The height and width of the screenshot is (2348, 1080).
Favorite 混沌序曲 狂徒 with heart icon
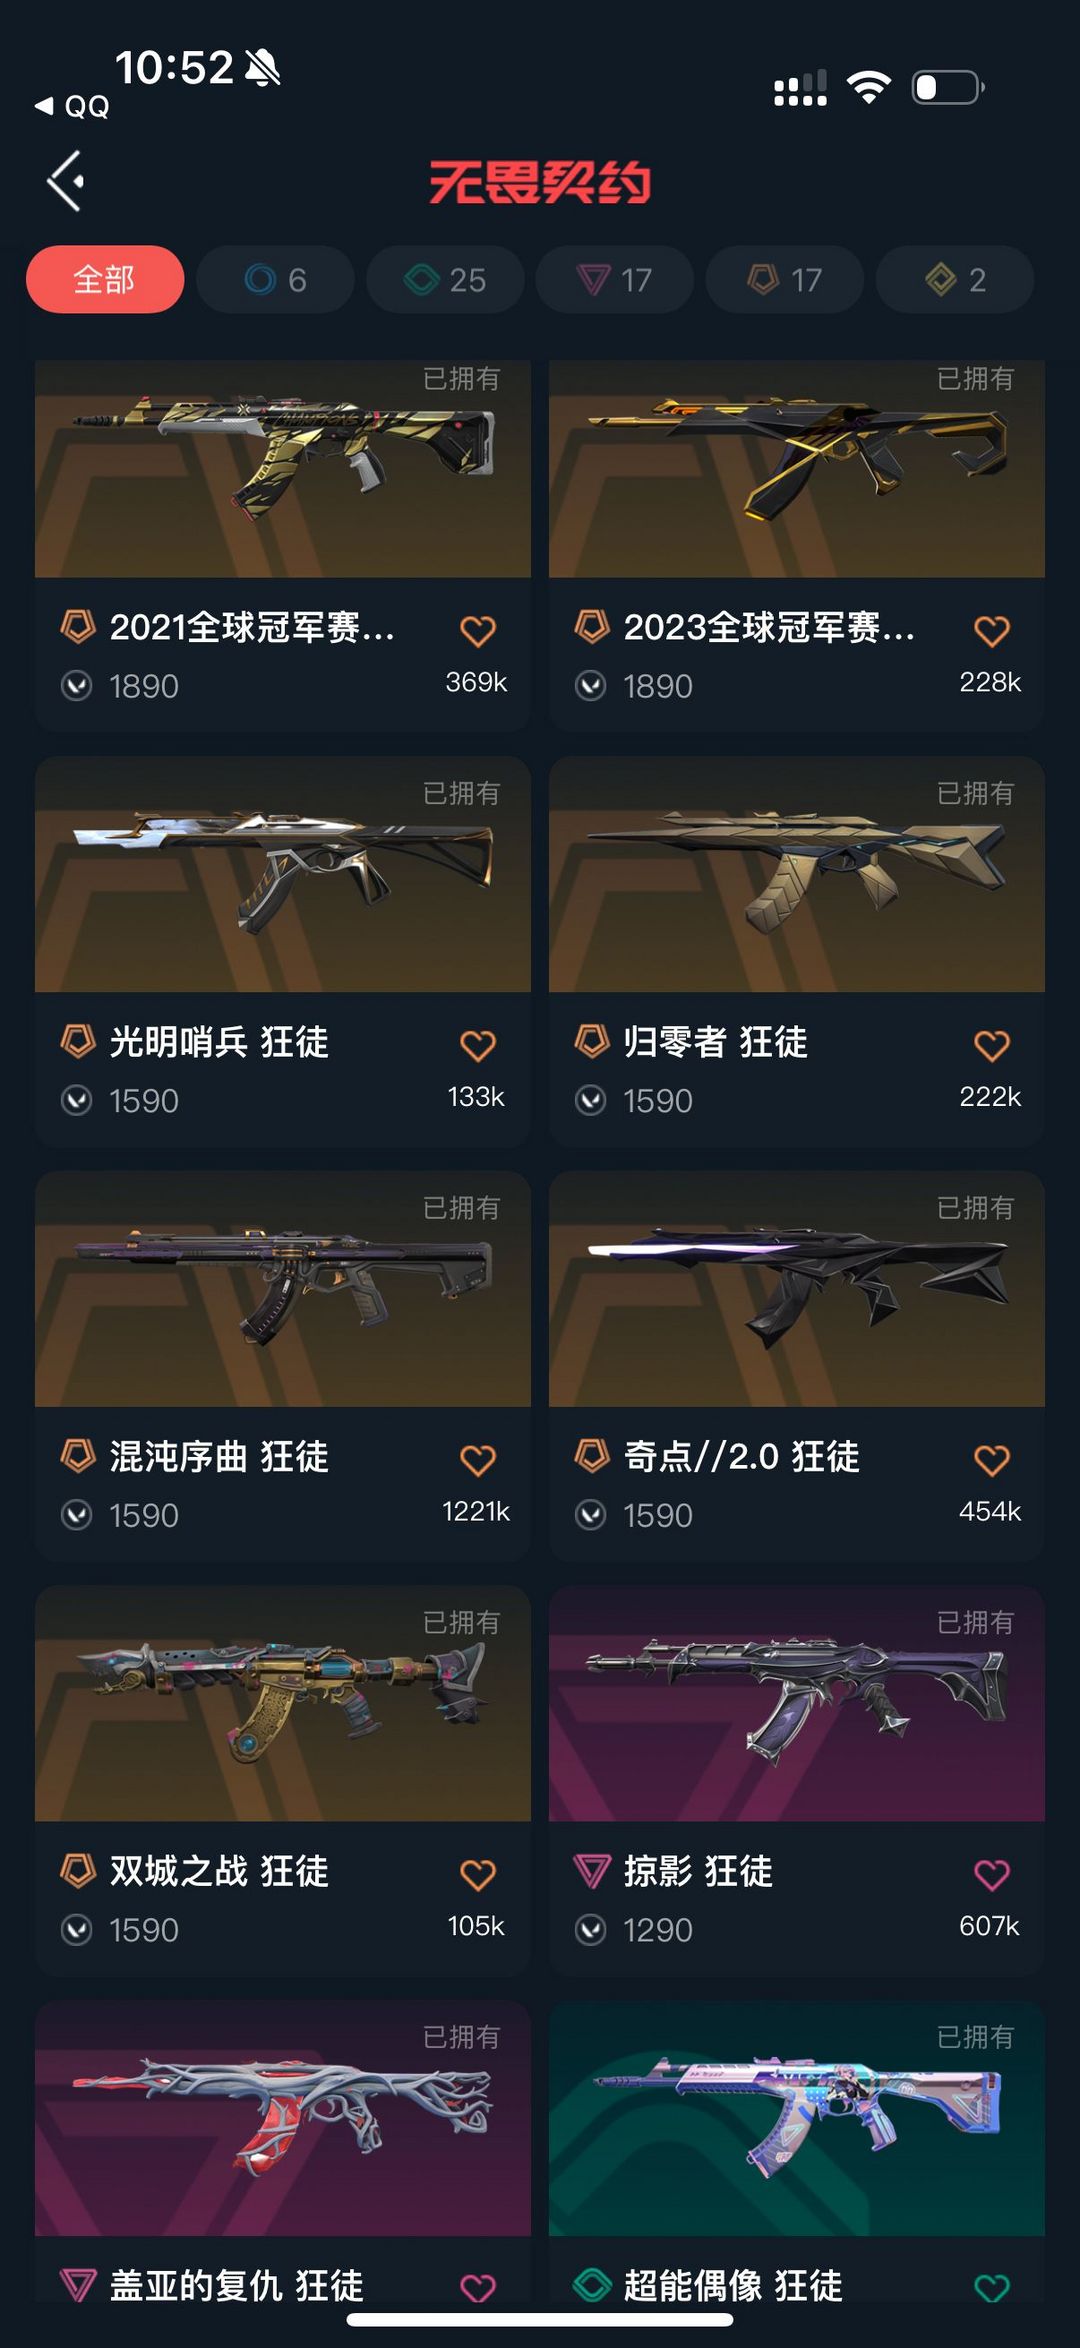[x=478, y=1460]
